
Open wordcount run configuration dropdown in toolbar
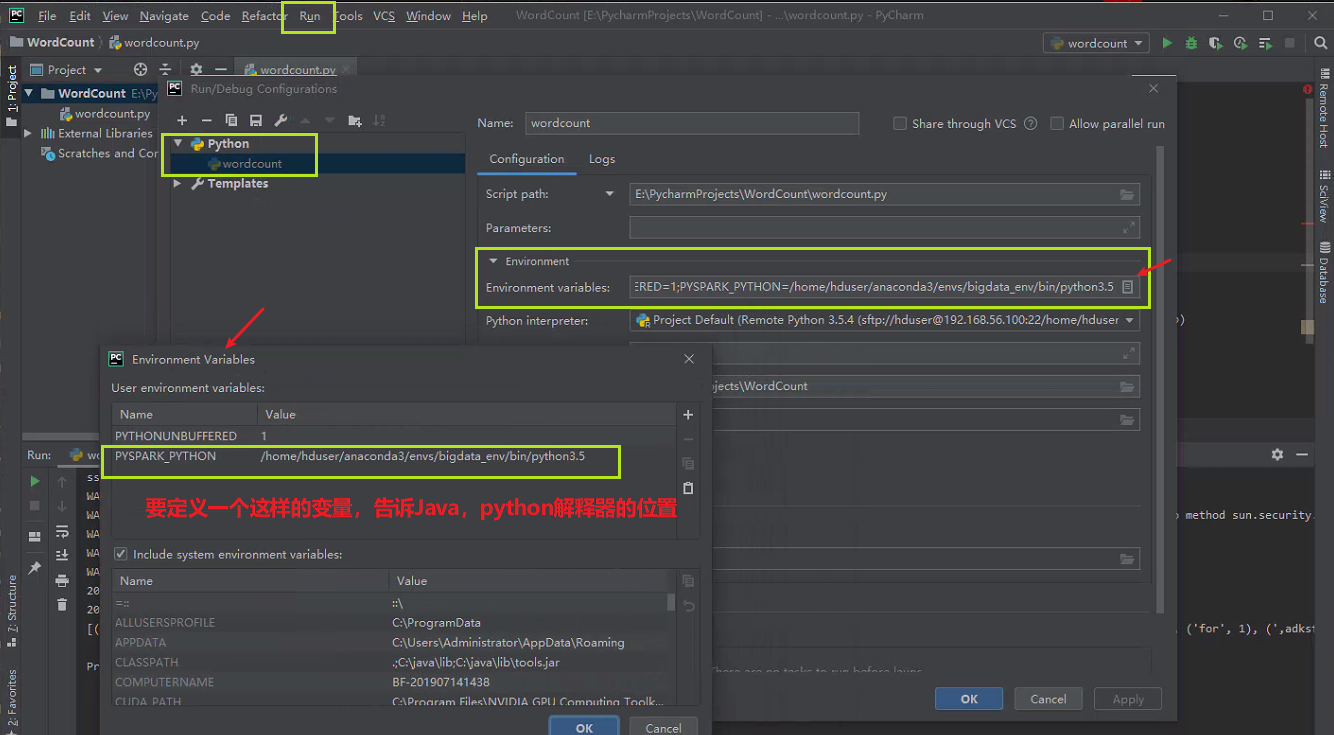point(1096,43)
